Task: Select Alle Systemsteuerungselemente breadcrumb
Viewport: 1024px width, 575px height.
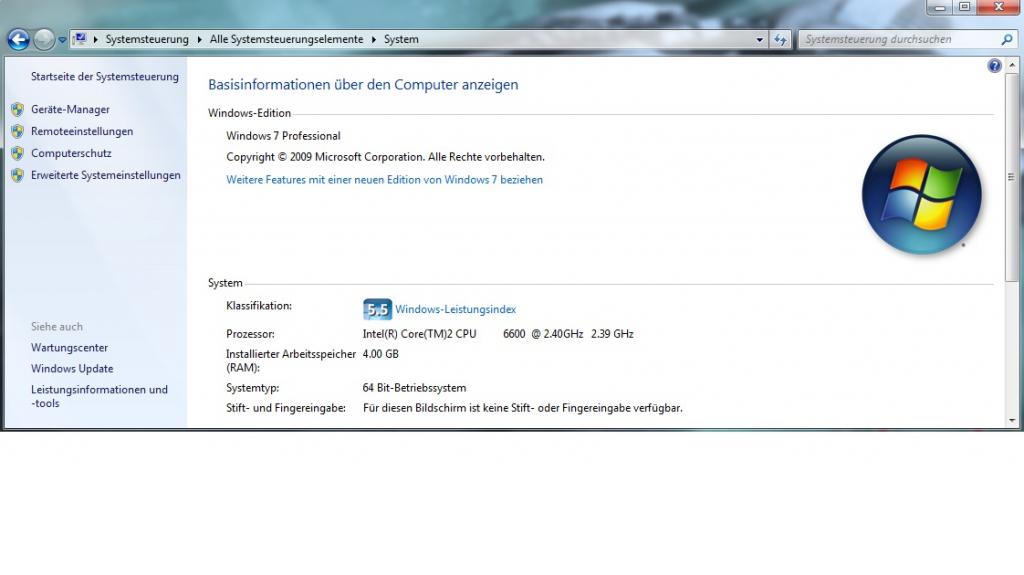Action: pos(287,40)
